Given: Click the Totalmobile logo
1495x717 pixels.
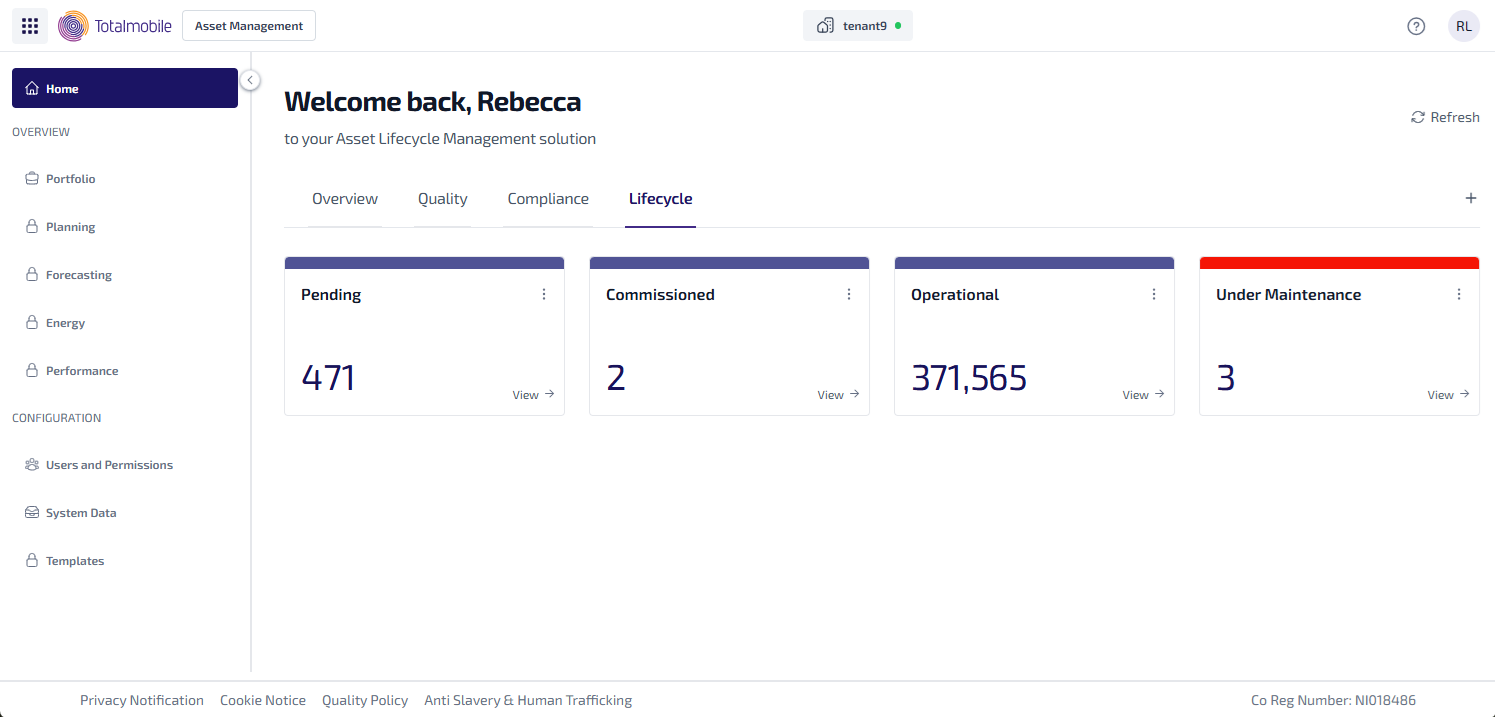Looking at the screenshot, I should point(115,26).
